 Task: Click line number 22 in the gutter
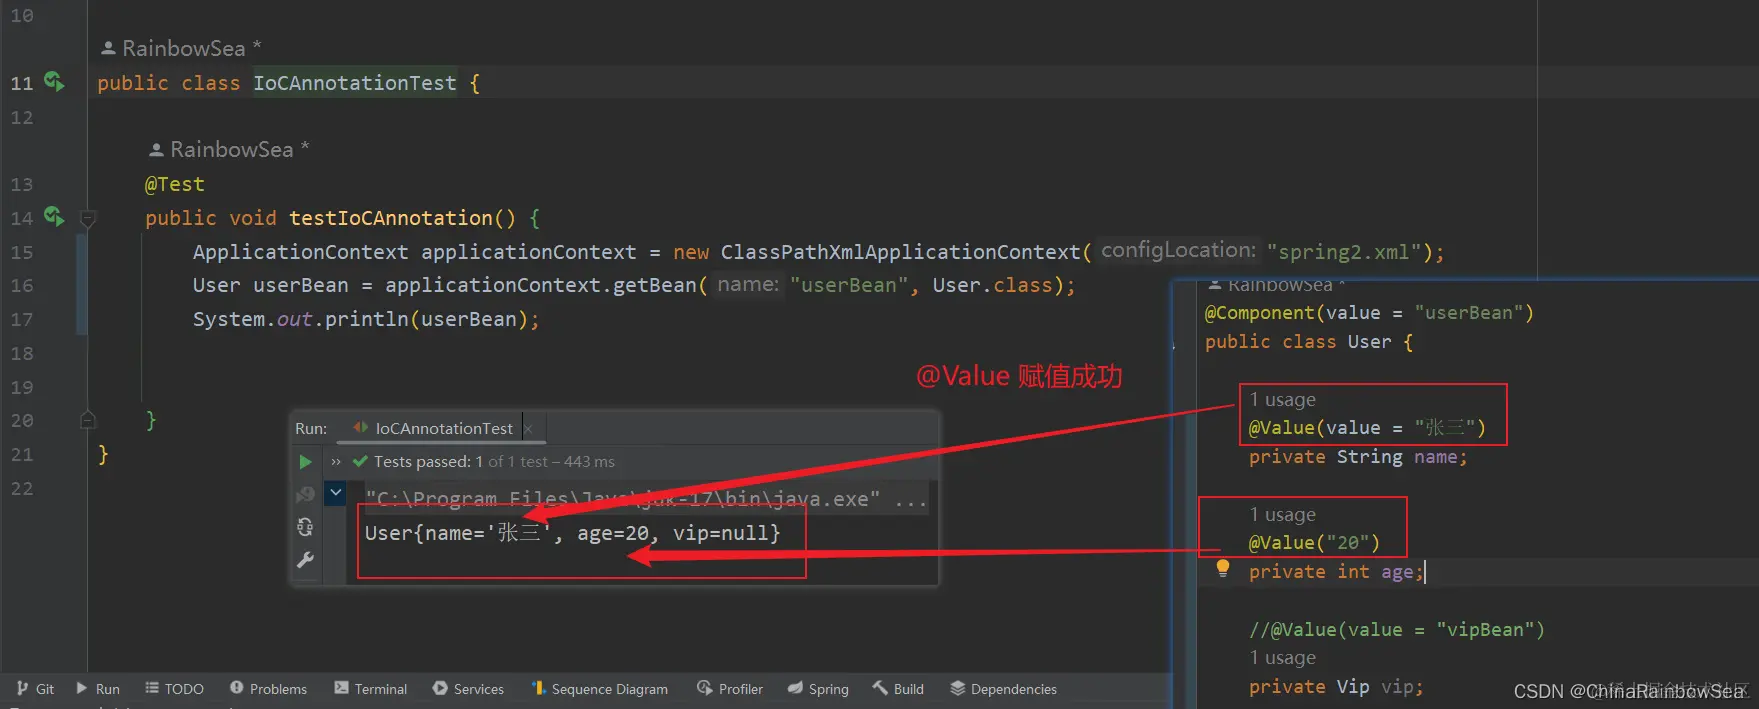[x=22, y=488]
